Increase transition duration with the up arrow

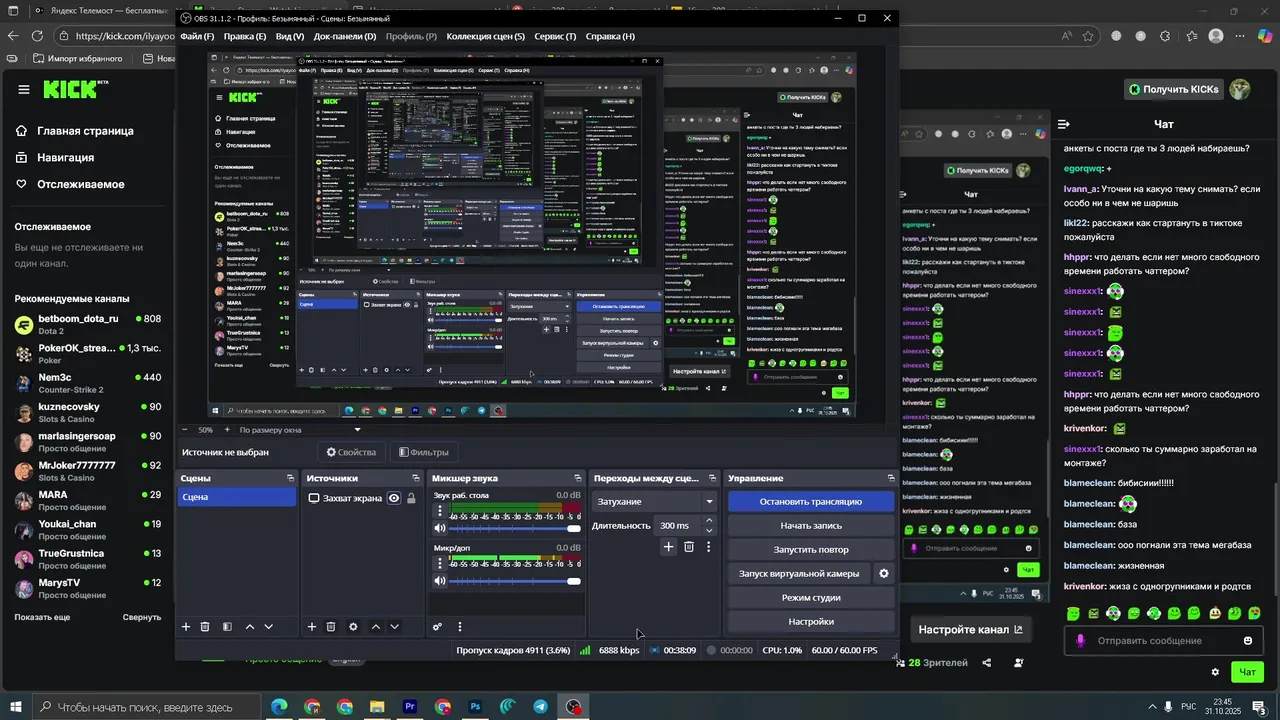tap(709, 520)
